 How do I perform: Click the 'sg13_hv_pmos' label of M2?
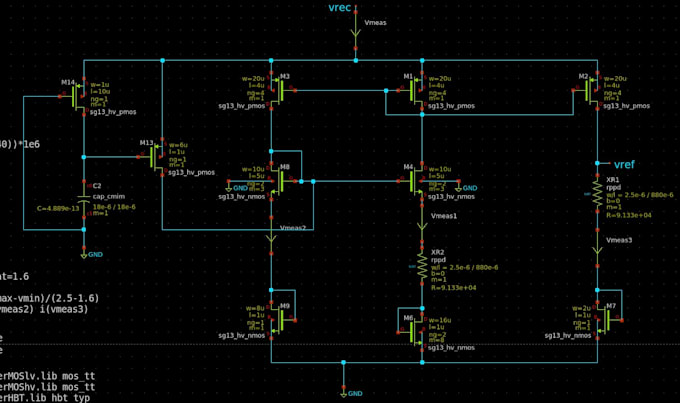[627, 106]
